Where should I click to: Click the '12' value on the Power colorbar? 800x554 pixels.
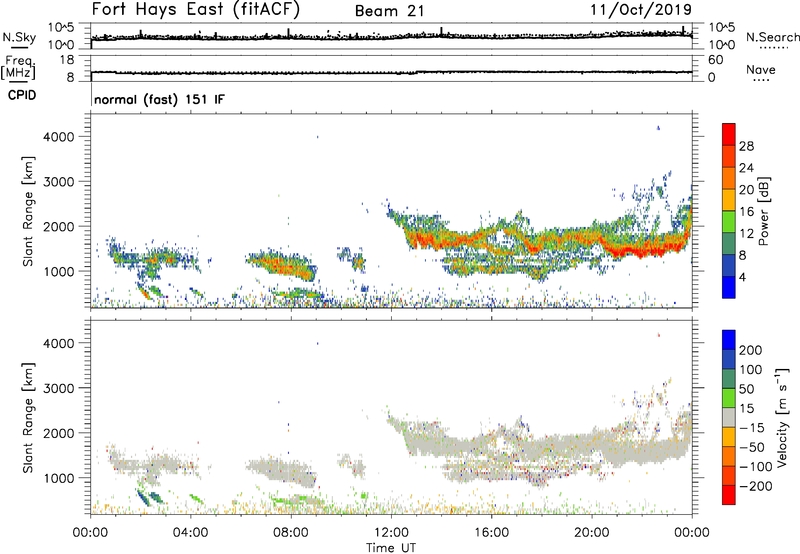click(x=746, y=234)
